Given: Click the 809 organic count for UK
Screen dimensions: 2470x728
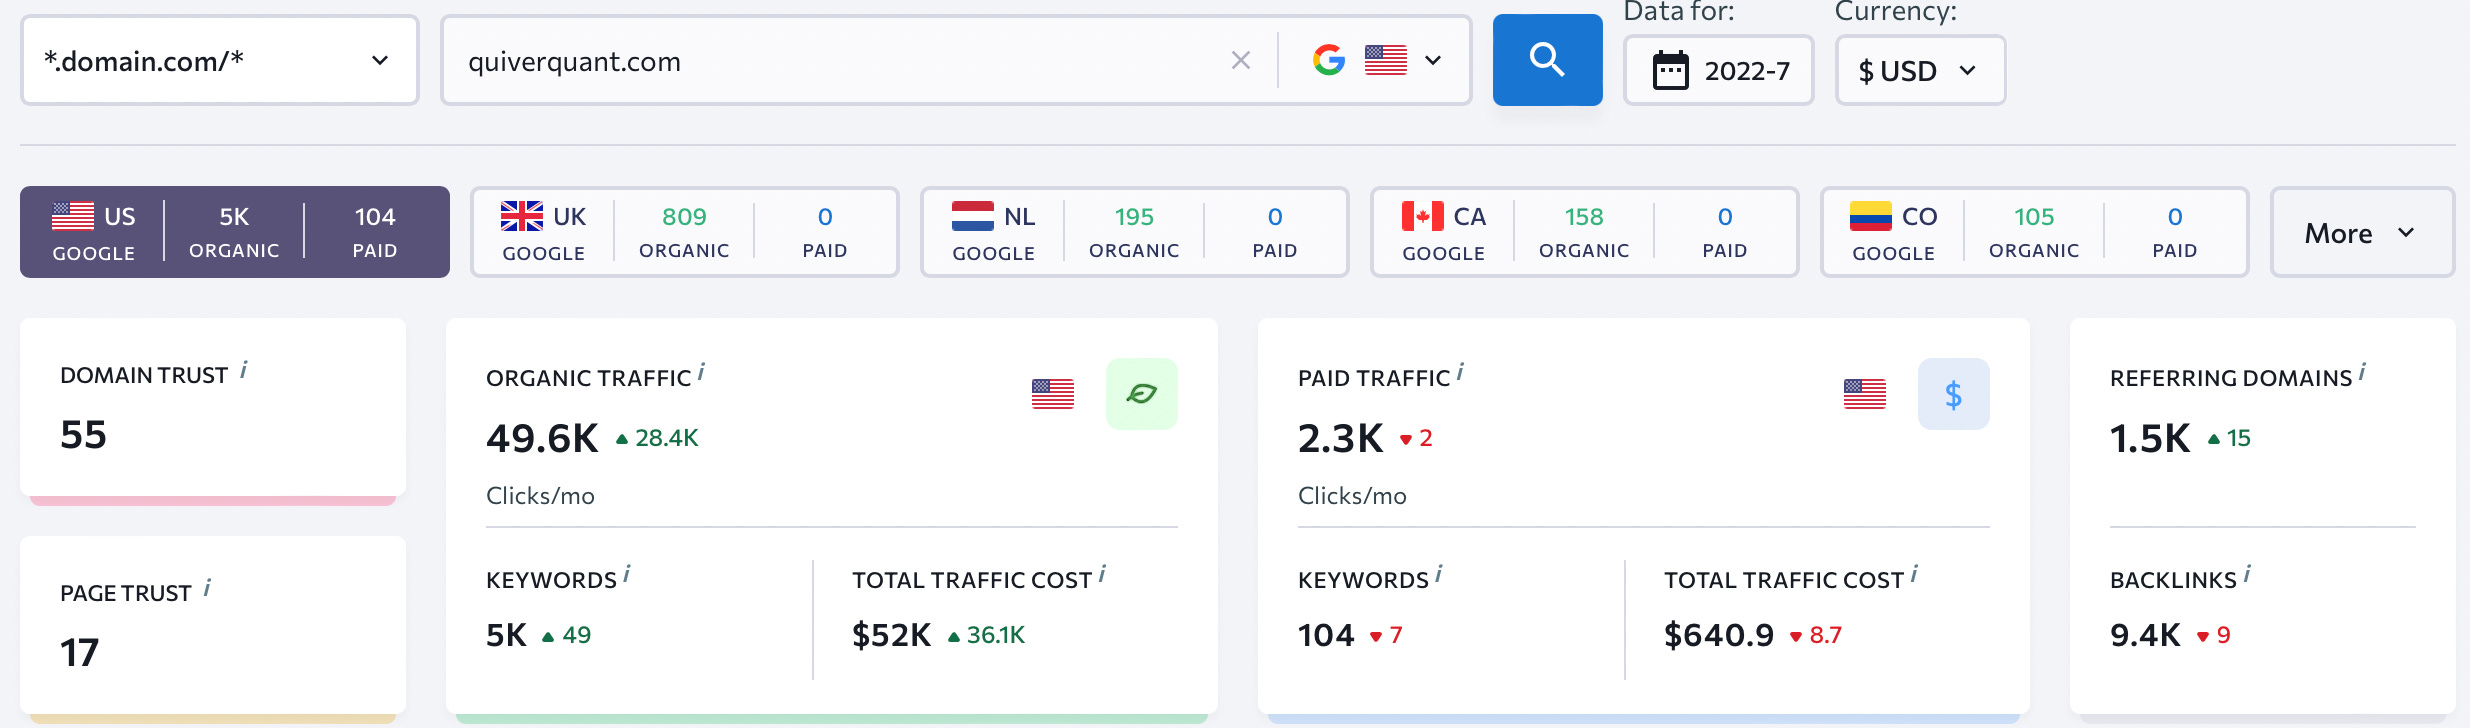Looking at the screenshot, I should pyautogui.click(x=684, y=217).
